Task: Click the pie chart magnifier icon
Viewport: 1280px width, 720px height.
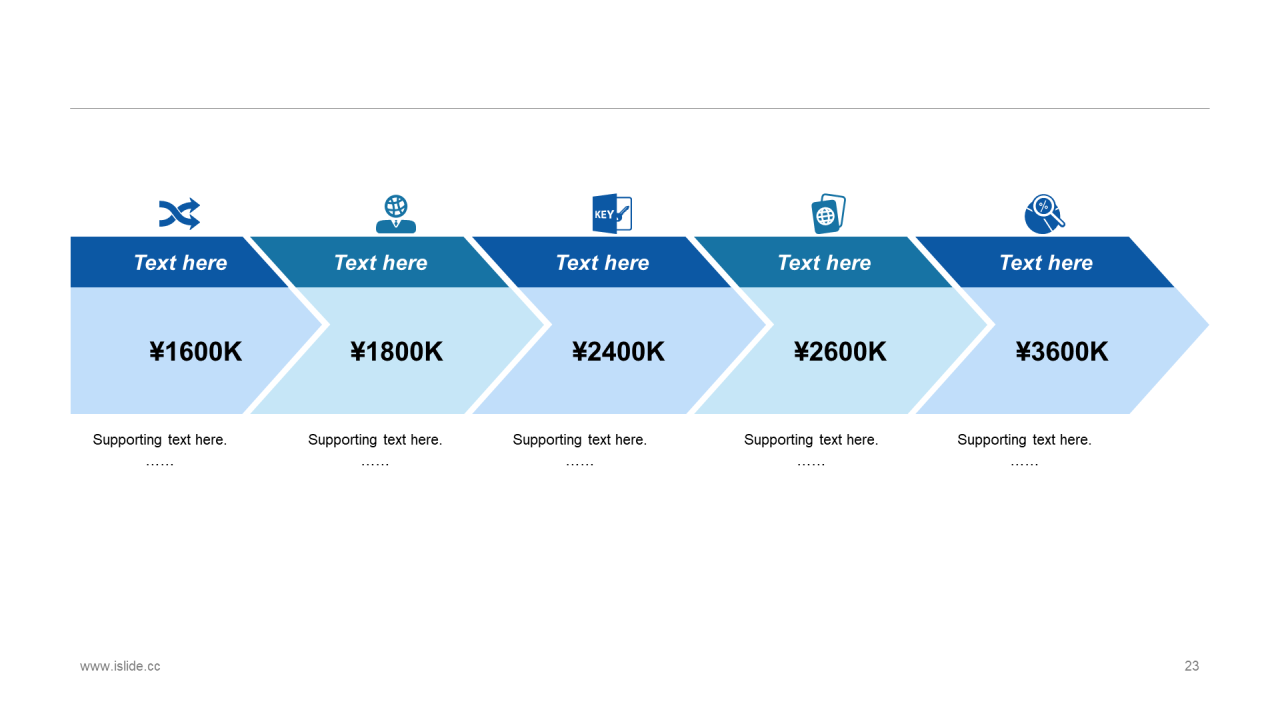Action: click(1044, 214)
